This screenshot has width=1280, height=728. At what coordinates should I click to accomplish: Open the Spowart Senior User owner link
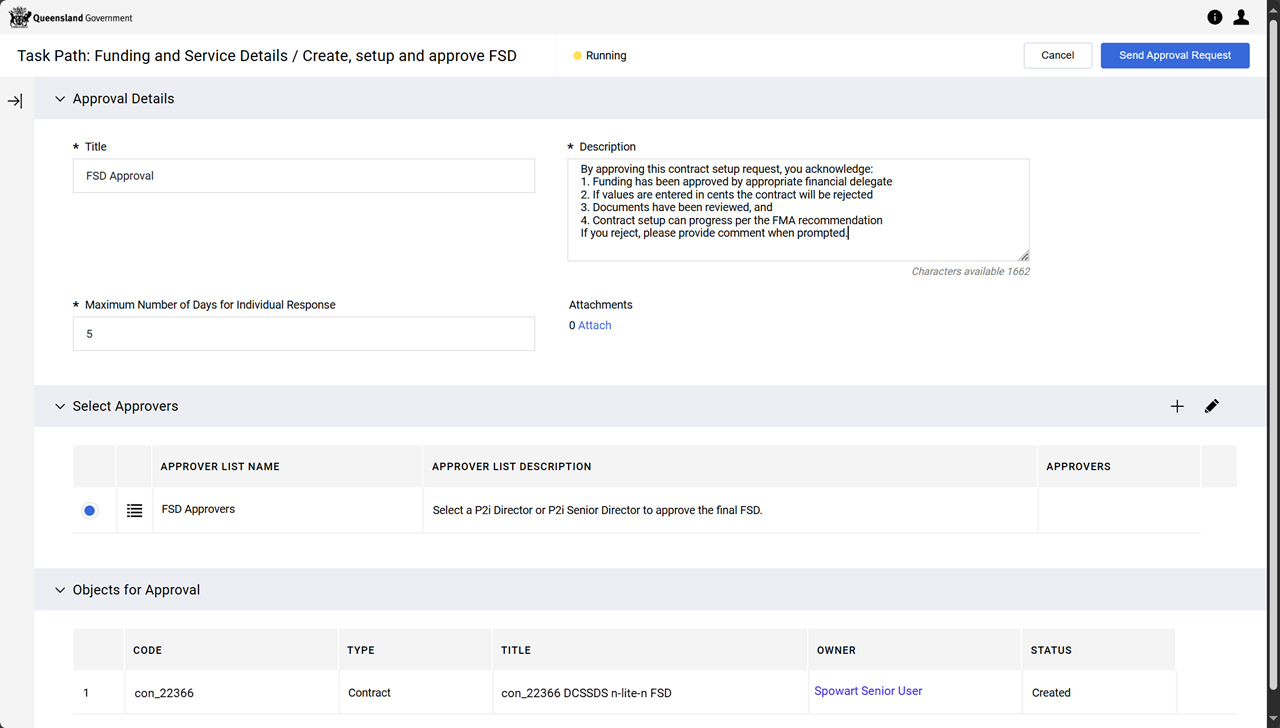868,691
